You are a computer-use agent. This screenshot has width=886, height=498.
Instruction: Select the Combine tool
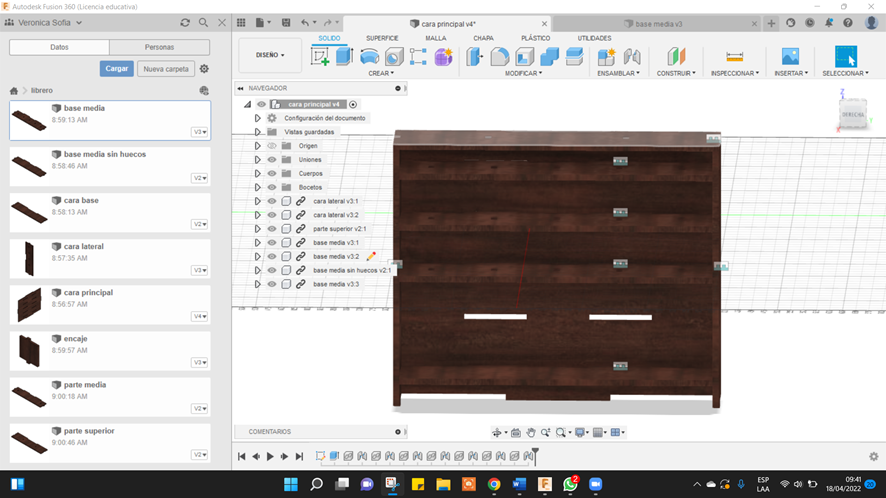coord(549,57)
